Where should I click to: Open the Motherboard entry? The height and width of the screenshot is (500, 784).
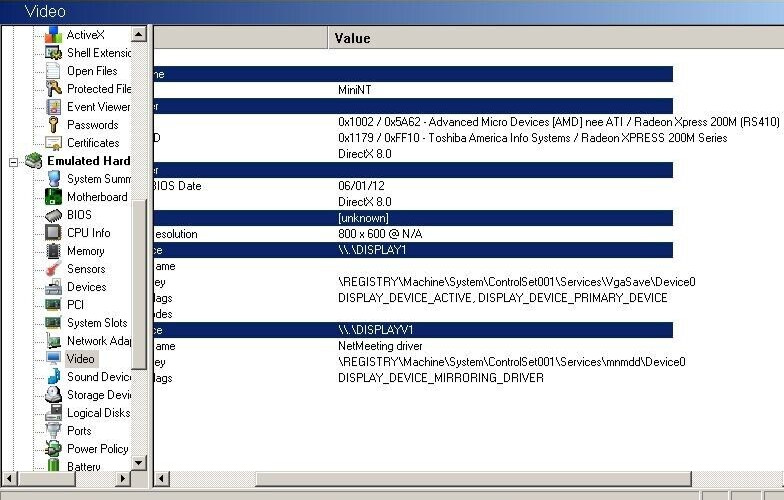click(x=97, y=196)
